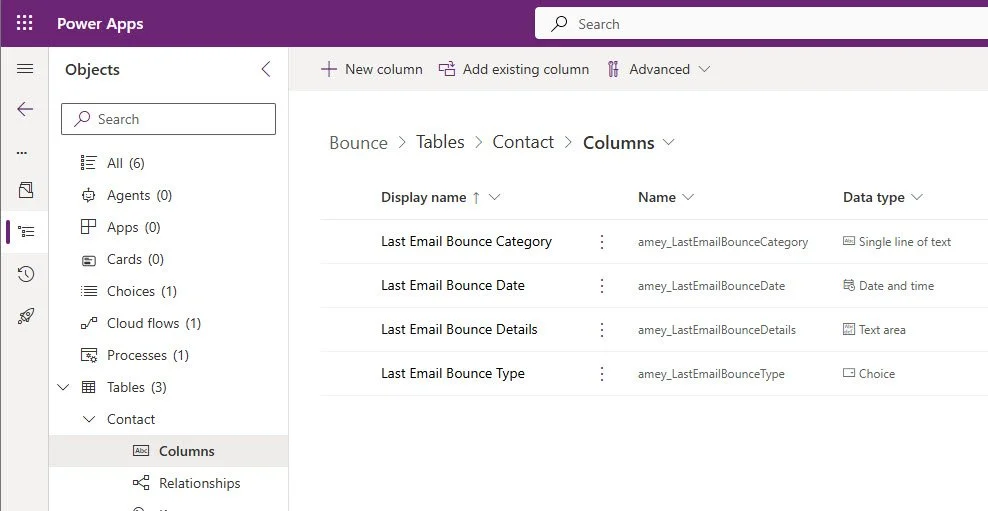Collapse the Contact node chevron
Viewport: 988px width, 511px height.
pyautogui.click(x=89, y=419)
